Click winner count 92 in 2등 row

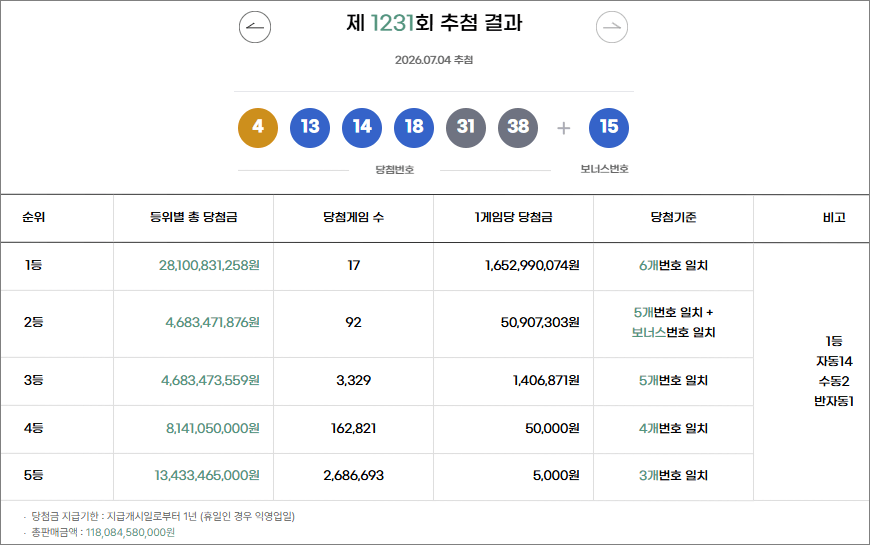pyautogui.click(x=353, y=322)
